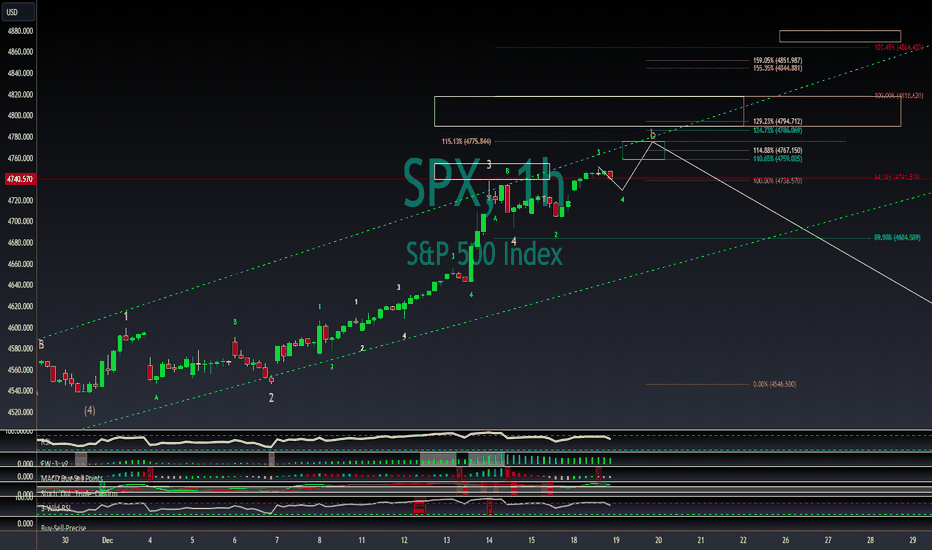932x550 pixels.
Task: Click the current price label 4740.570
Action: pyautogui.click(x=20, y=179)
